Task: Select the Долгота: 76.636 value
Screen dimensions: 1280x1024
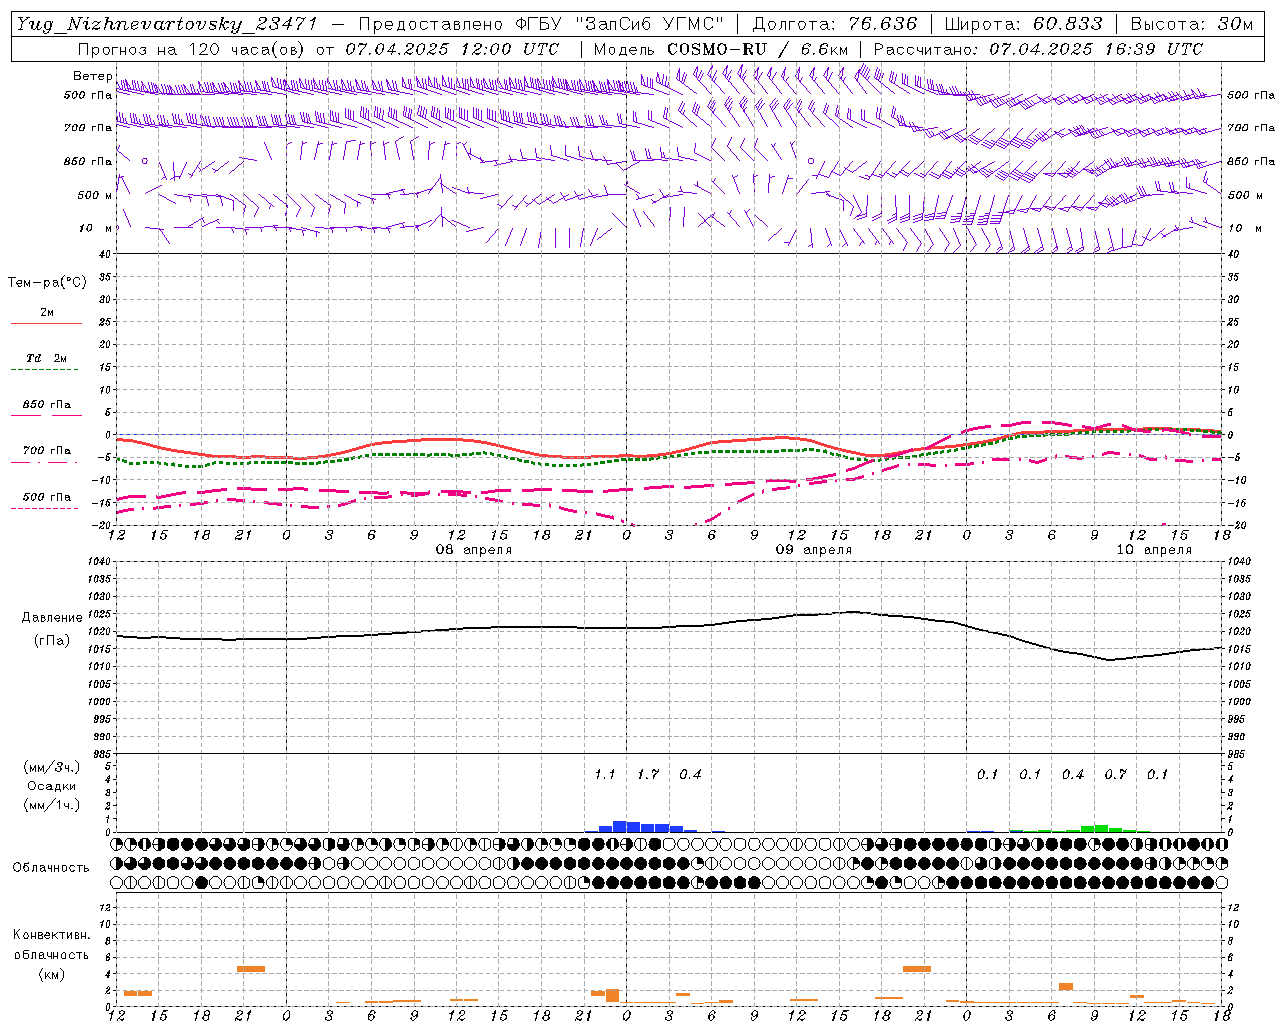Action: click(835, 24)
